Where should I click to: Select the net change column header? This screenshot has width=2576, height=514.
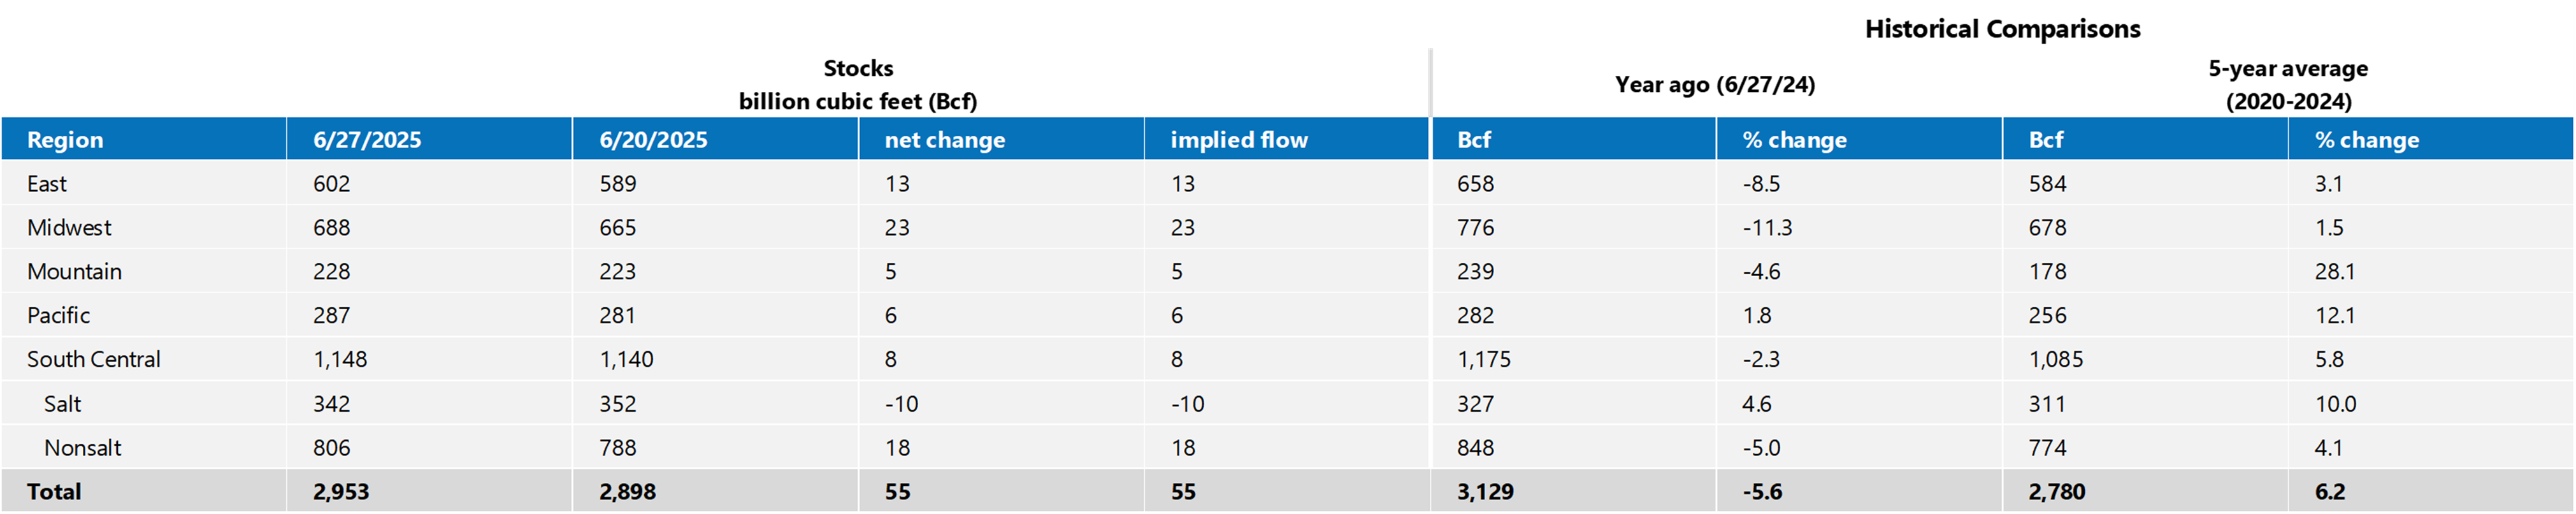(945, 140)
